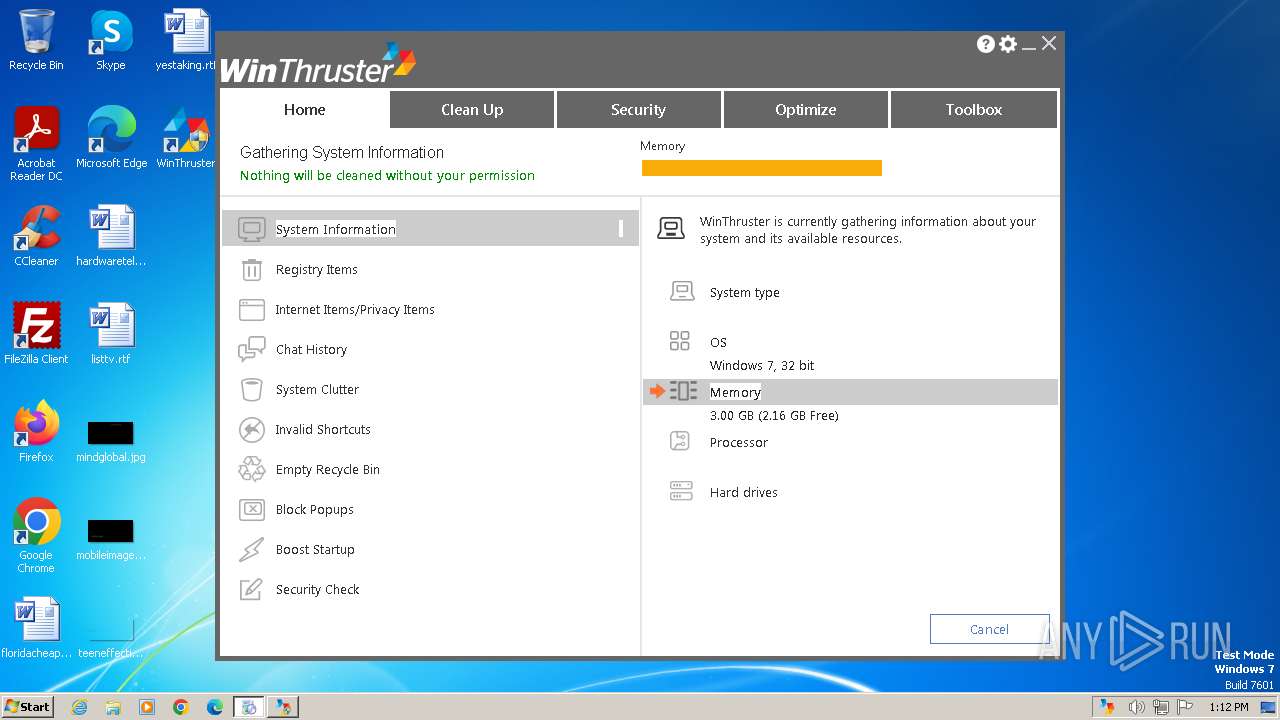
Task: Cancel the system information scan
Action: click(x=989, y=629)
